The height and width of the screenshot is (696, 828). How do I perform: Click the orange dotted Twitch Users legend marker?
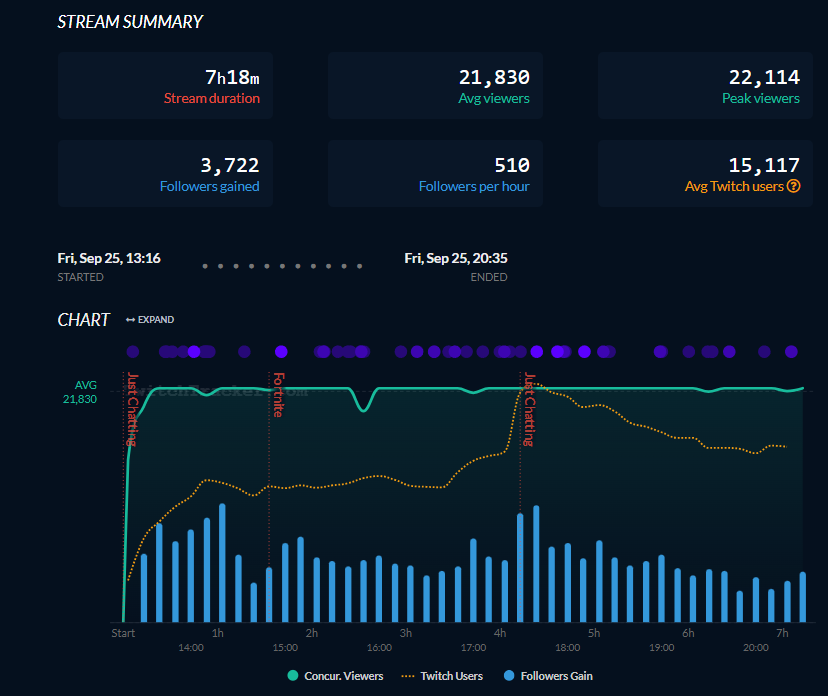point(408,676)
